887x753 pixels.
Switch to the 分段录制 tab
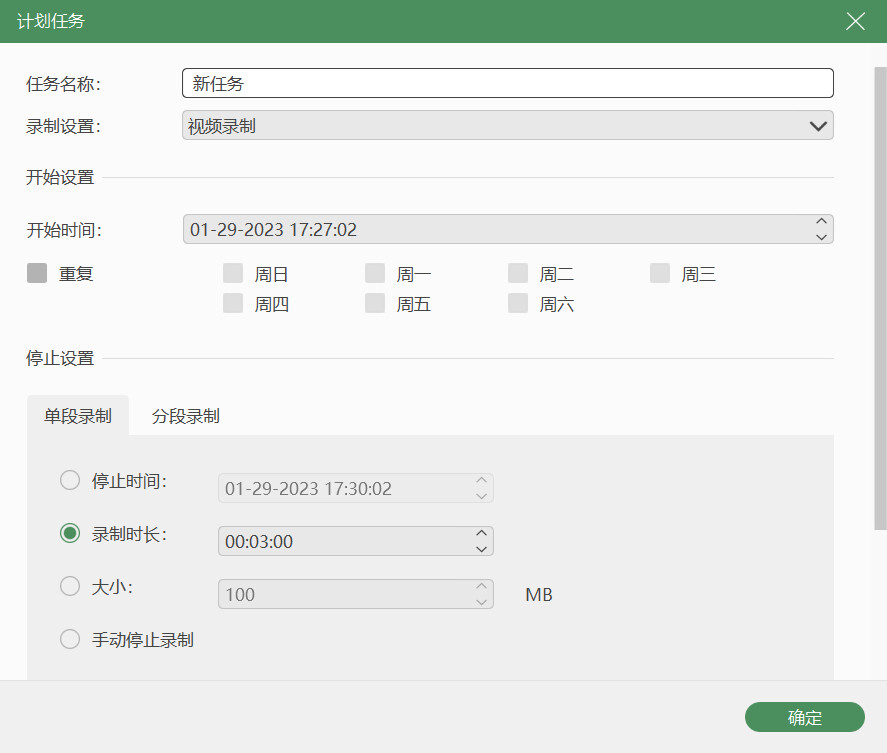pyautogui.click(x=186, y=416)
